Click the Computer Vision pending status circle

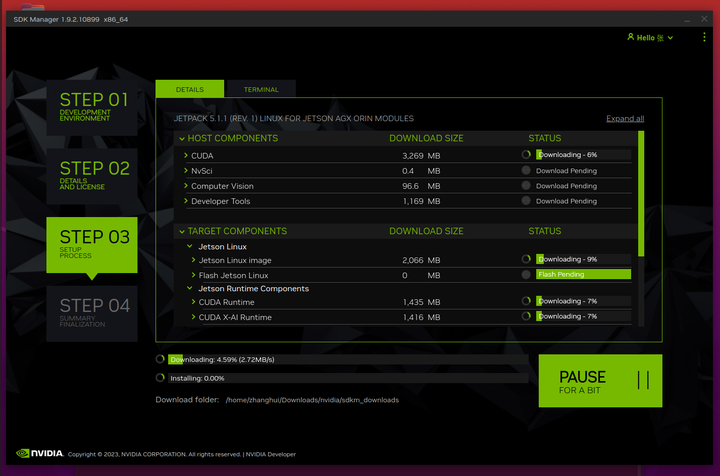(x=526, y=185)
